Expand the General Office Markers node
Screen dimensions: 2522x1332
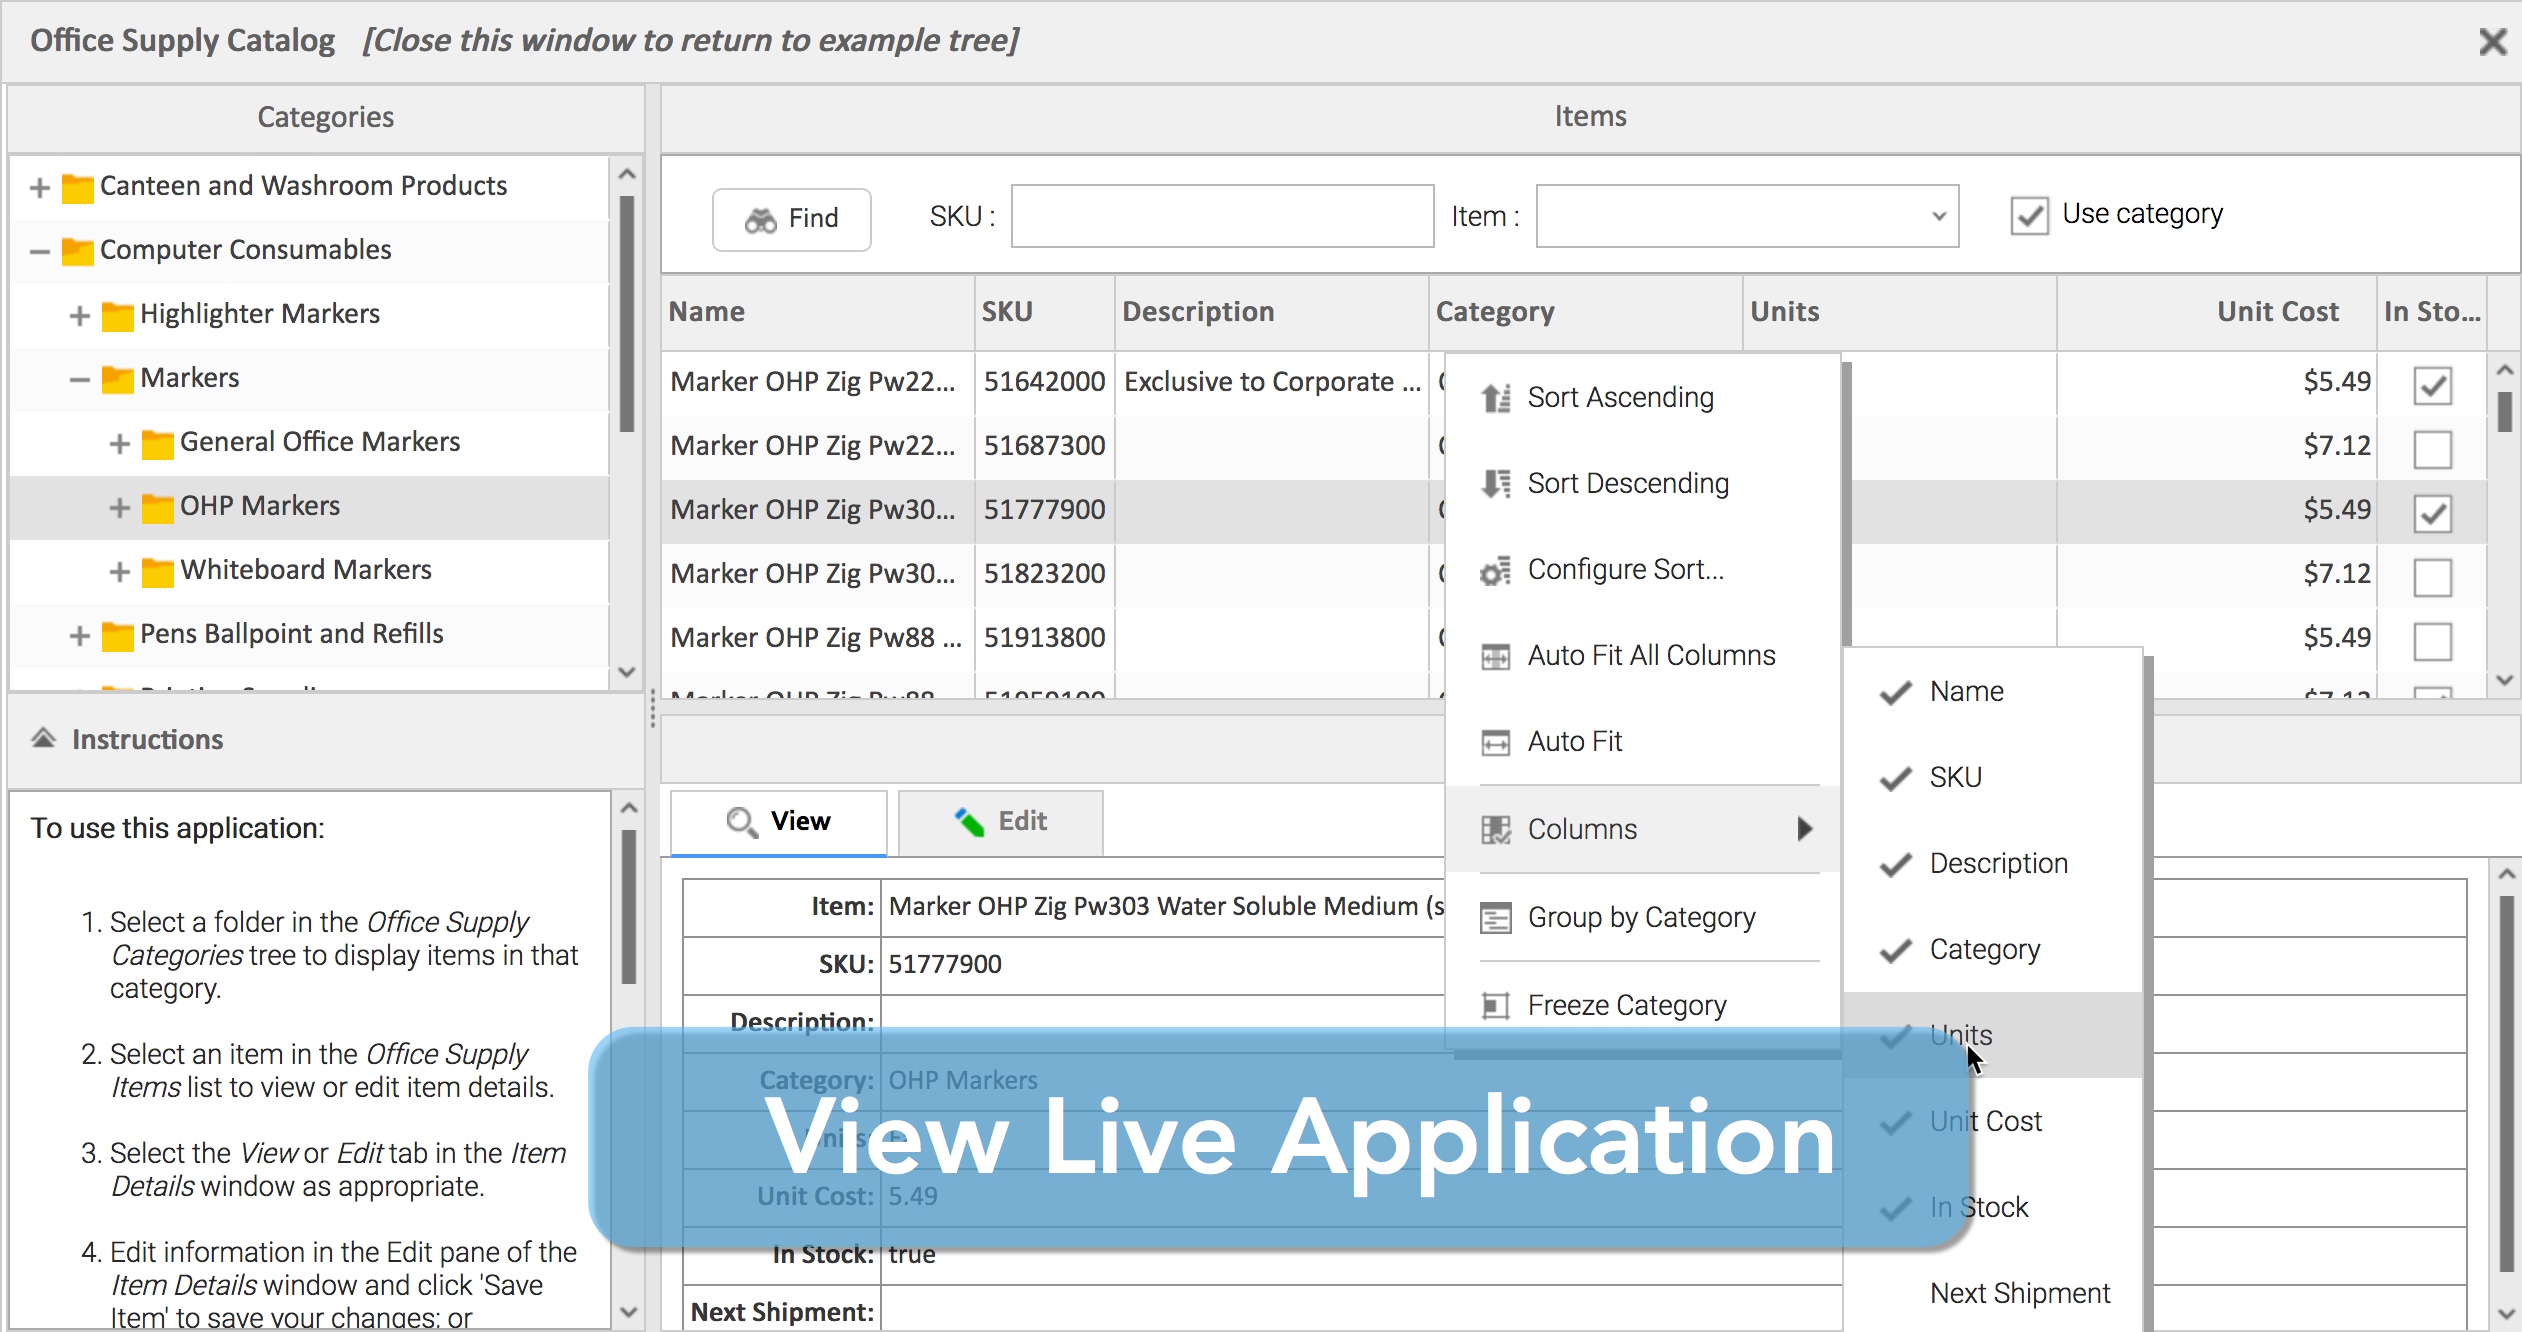pyautogui.click(x=120, y=444)
